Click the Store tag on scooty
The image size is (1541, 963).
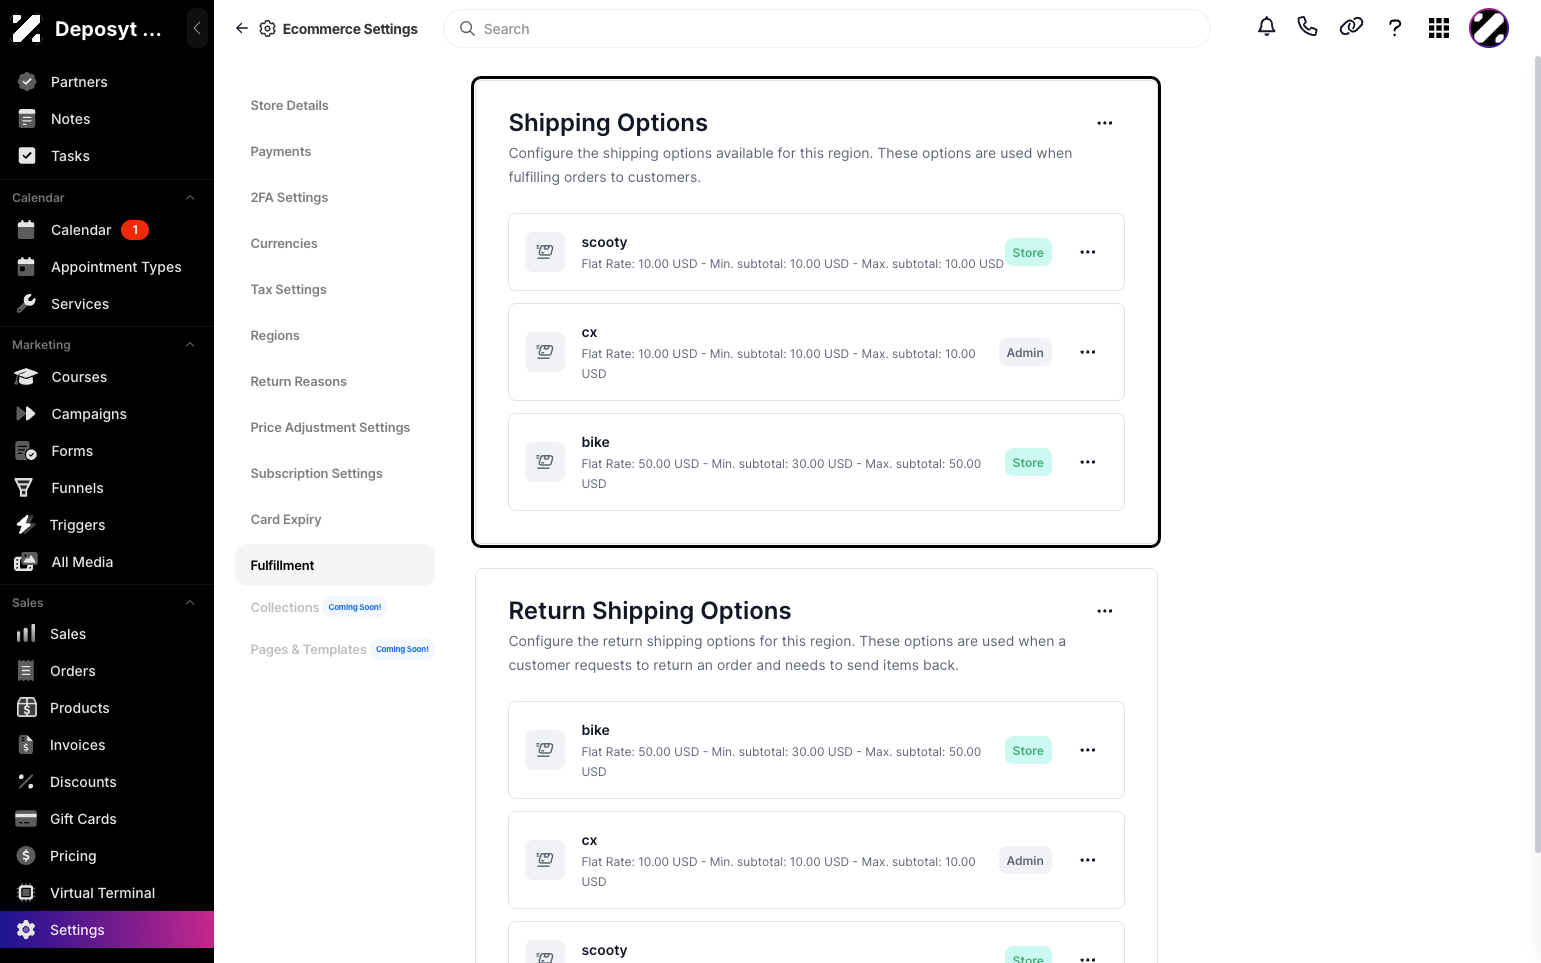point(1028,252)
